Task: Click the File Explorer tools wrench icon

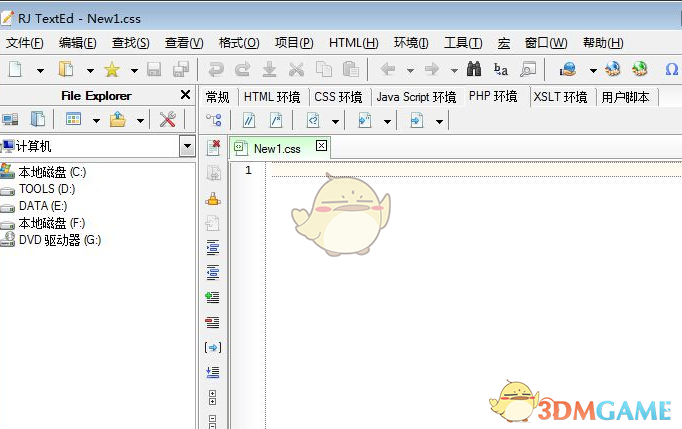Action: tap(167, 119)
